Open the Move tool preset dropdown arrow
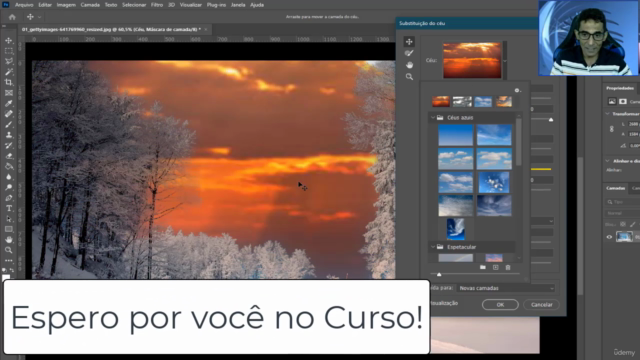Screen dimensions: 640x360 (40, 17)
